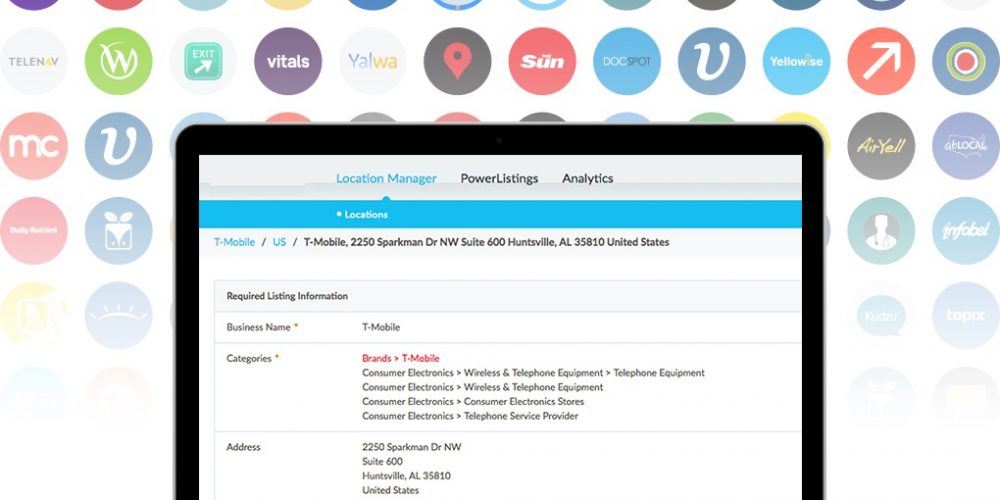Select the red Sun newspaper icon
1000x500 pixels.
coord(542,61)
